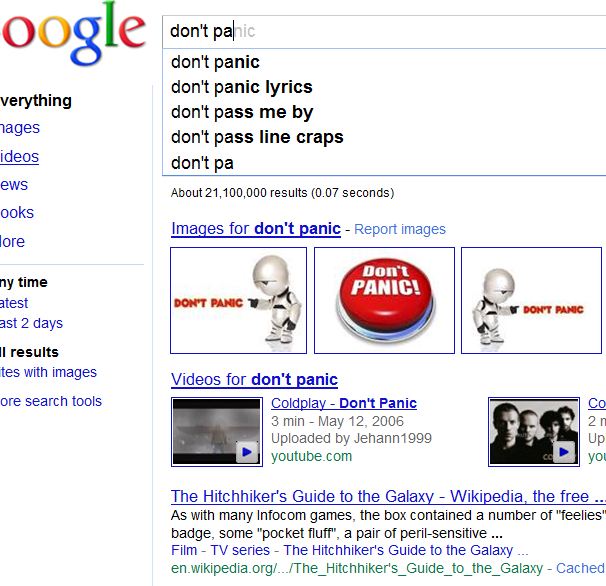Click in the search input field

click(x=380, y=31)
